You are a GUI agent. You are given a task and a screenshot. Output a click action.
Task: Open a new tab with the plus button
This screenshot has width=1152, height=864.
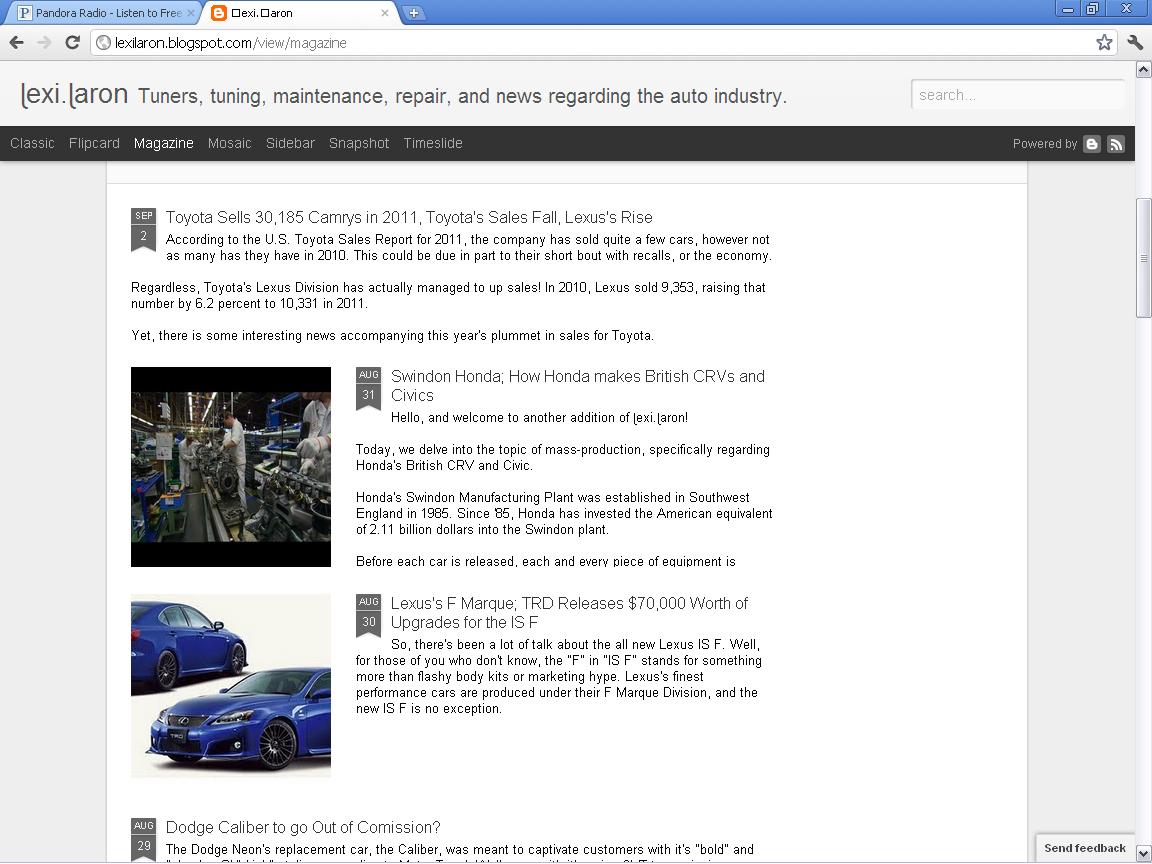coord(414,12)
